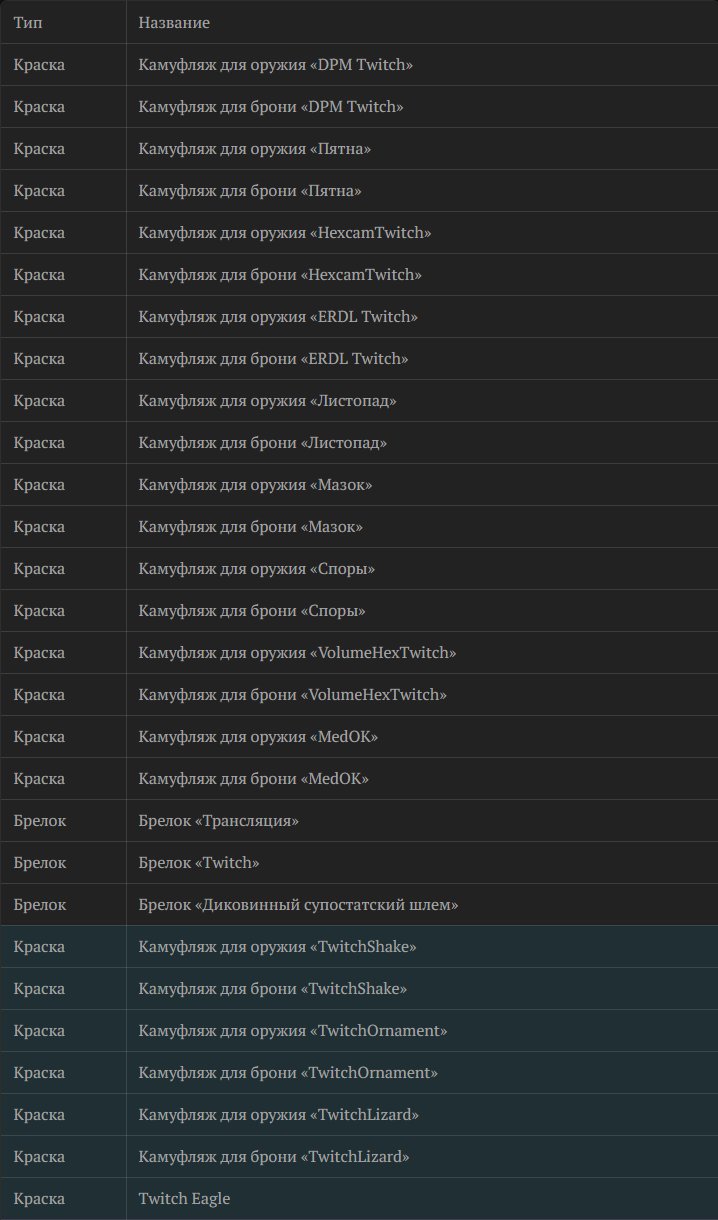
Task: Select the «Twitch Eagle» name cell
Action: click(x=422, y=1199)
